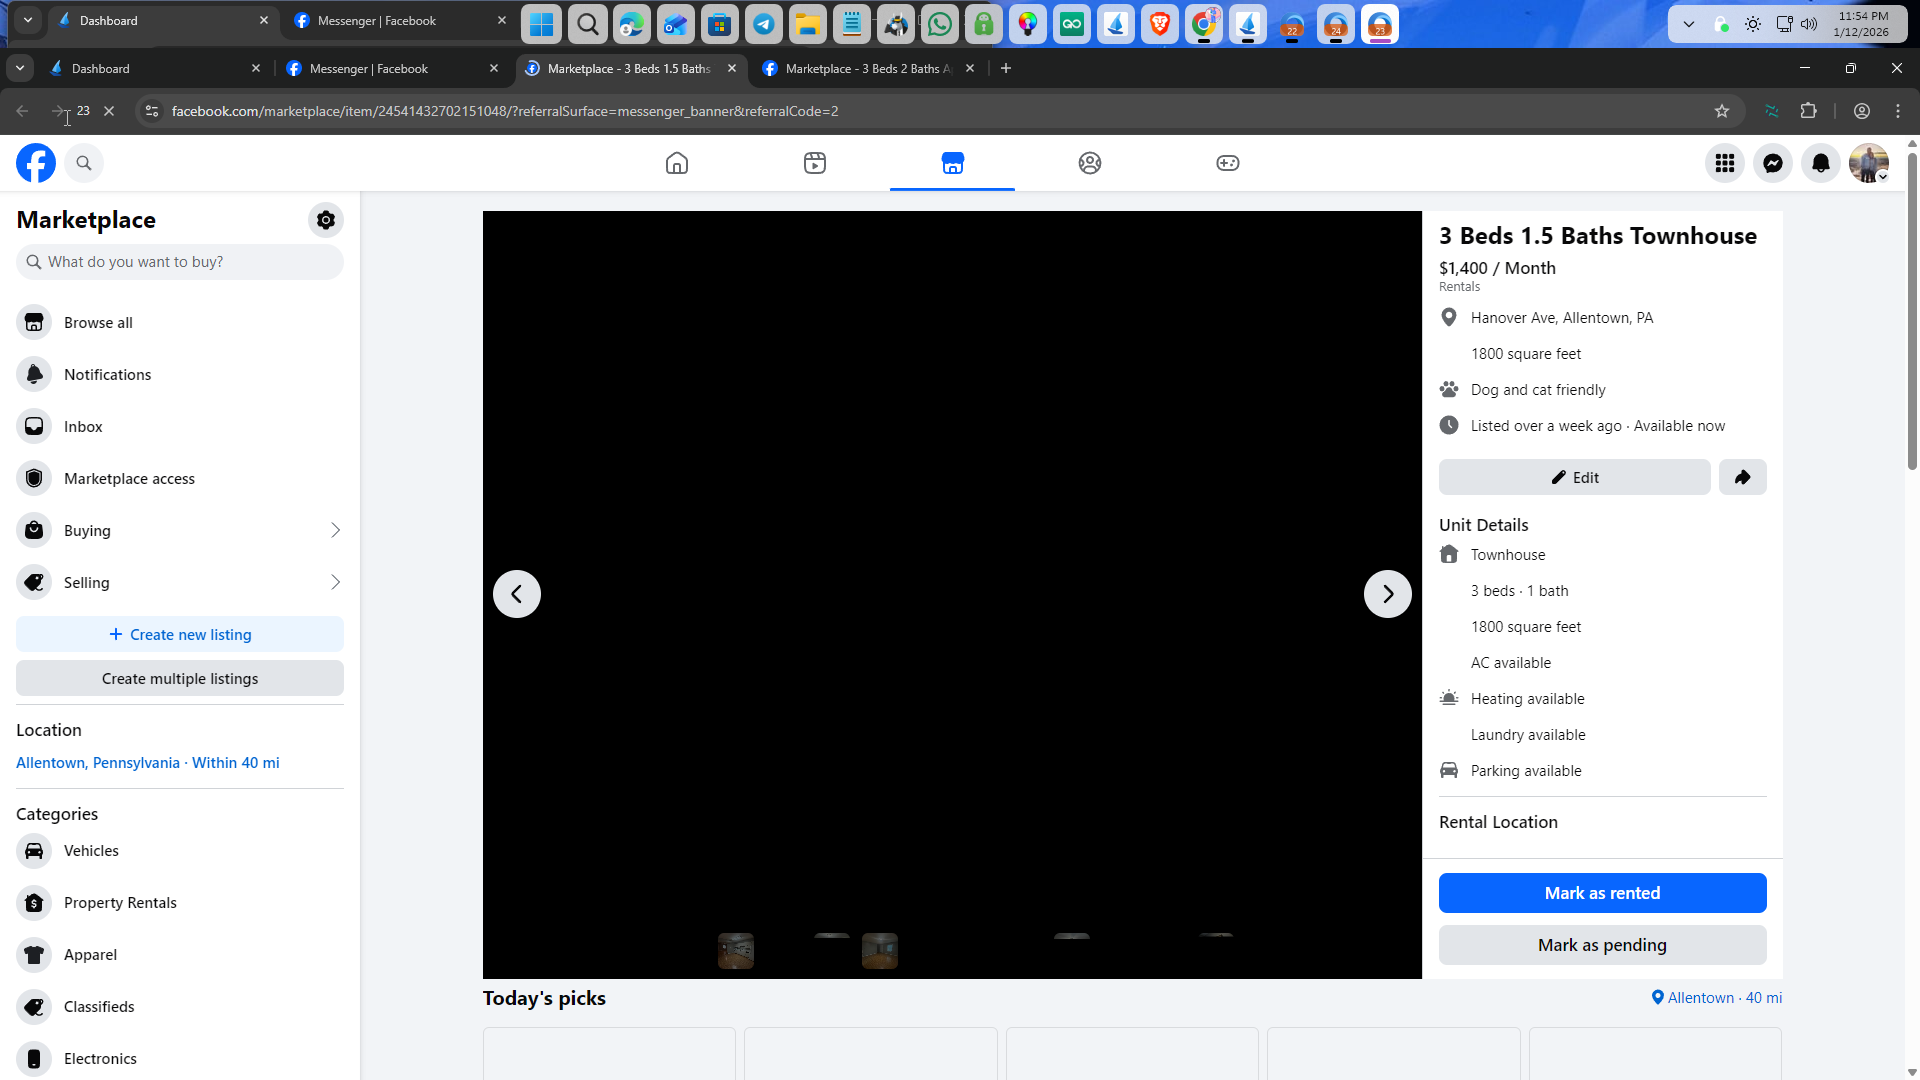Click Create new listing
Viewport: 1920px width, 1080px height.
pyautogui.click(x=180, y=635)
